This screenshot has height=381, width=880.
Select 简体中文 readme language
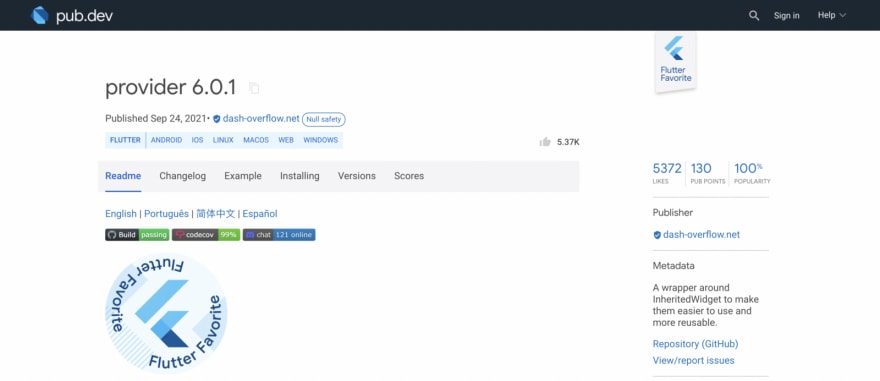pyautogui.click(x=216, y=214)
